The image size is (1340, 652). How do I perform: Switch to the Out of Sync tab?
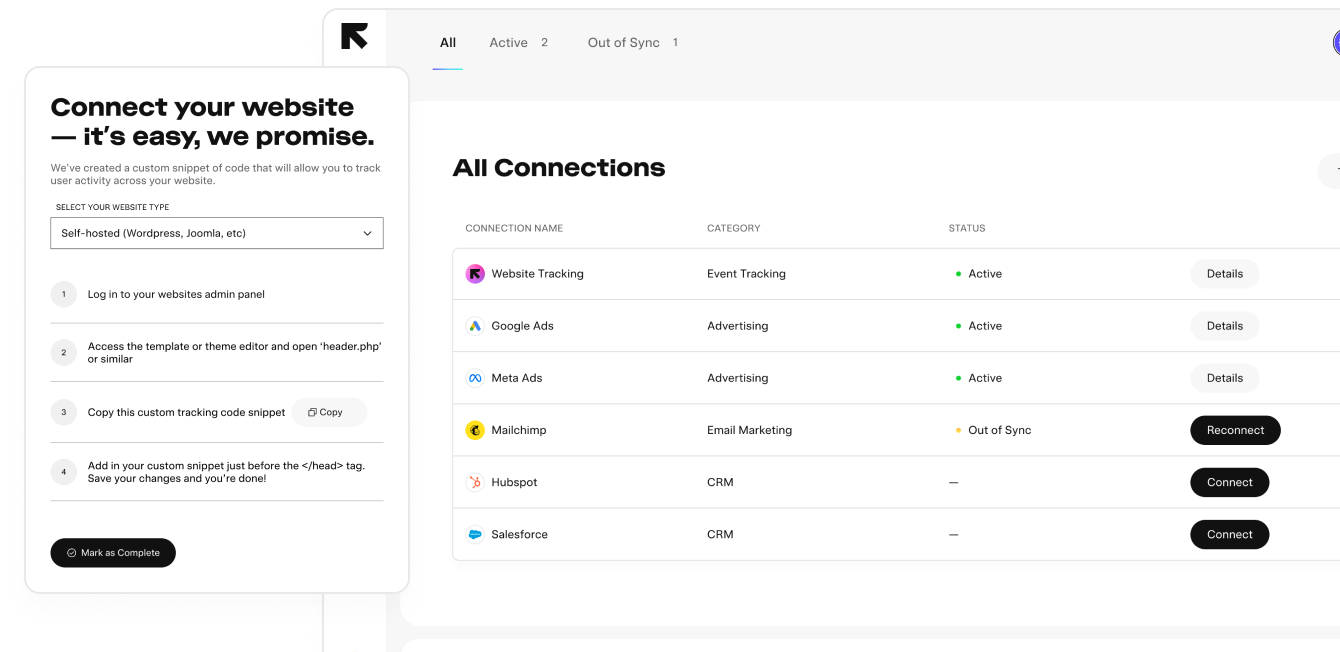[x=633, y=43]
